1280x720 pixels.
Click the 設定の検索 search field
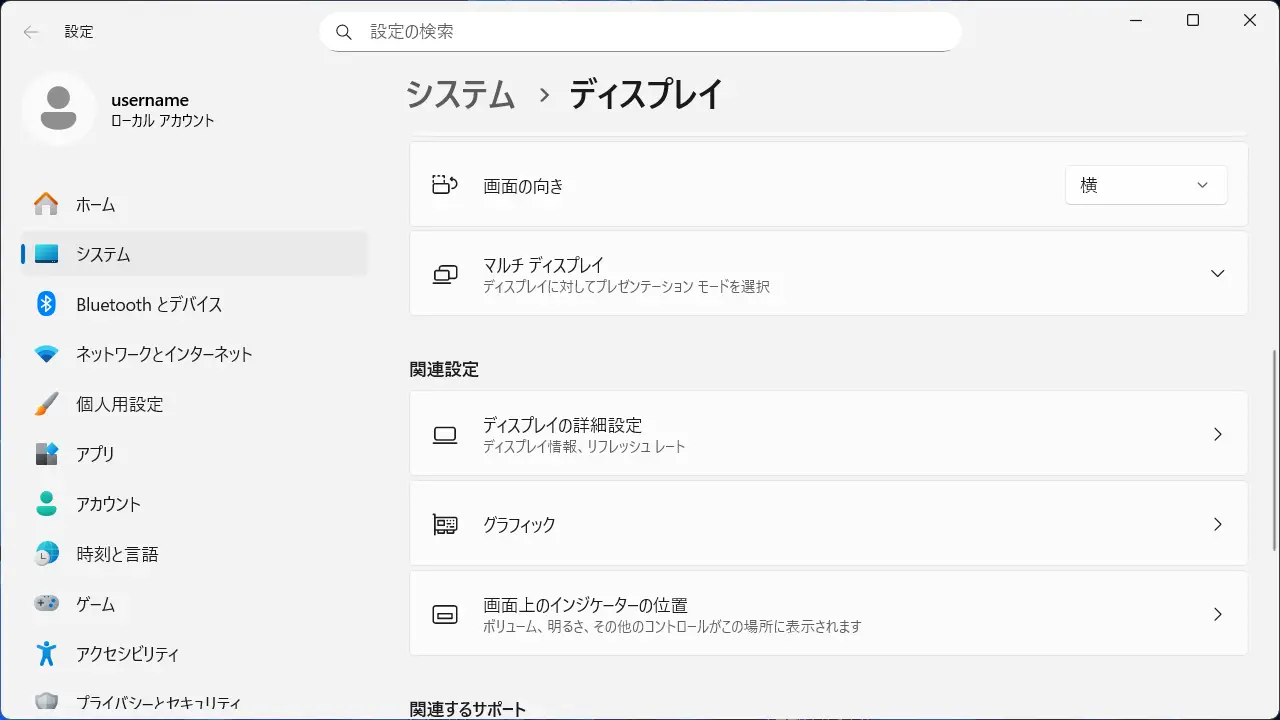coord(640,32)
